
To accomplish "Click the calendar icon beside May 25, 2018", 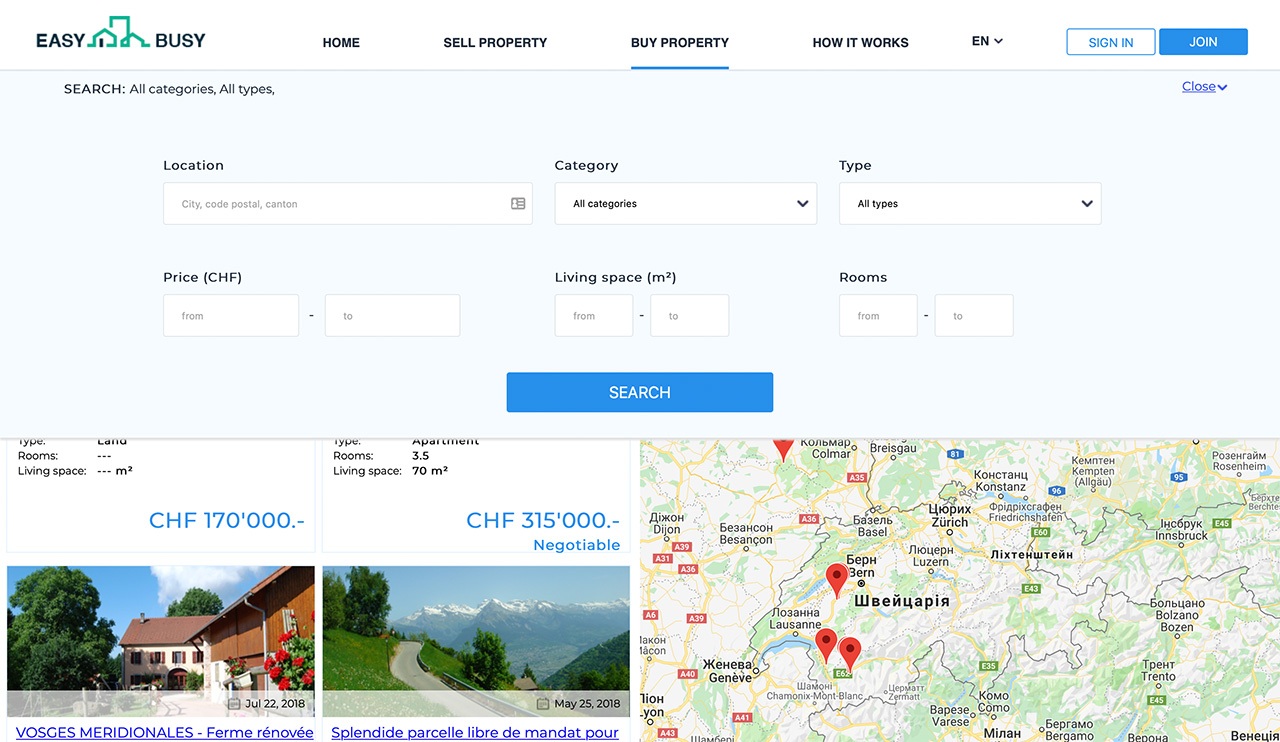I will pos(543,704).
